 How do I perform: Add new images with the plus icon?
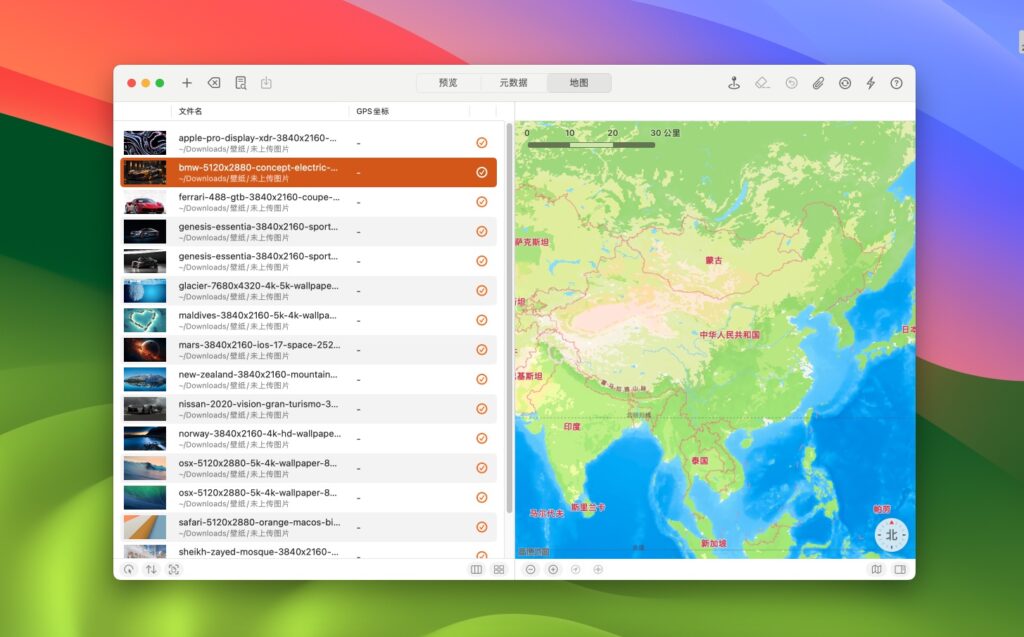[187, 83]
